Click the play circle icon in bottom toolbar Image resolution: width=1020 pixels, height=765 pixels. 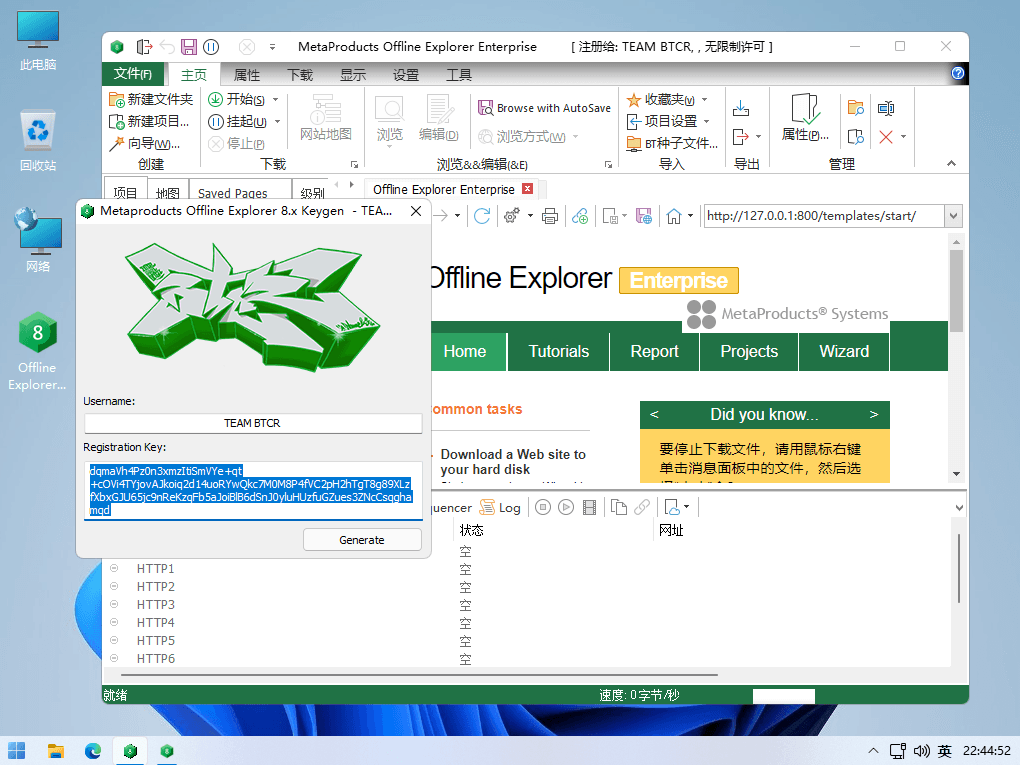566,507
